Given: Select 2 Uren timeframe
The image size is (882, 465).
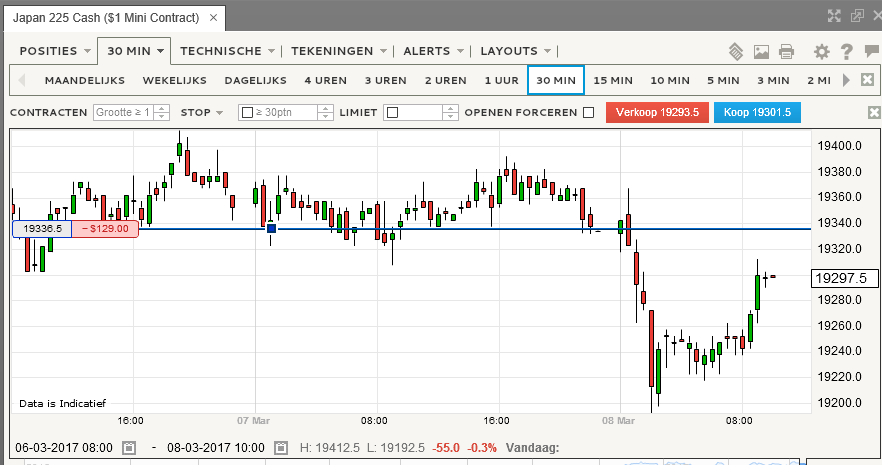Looking at the screenshot, I should [446, 80].
